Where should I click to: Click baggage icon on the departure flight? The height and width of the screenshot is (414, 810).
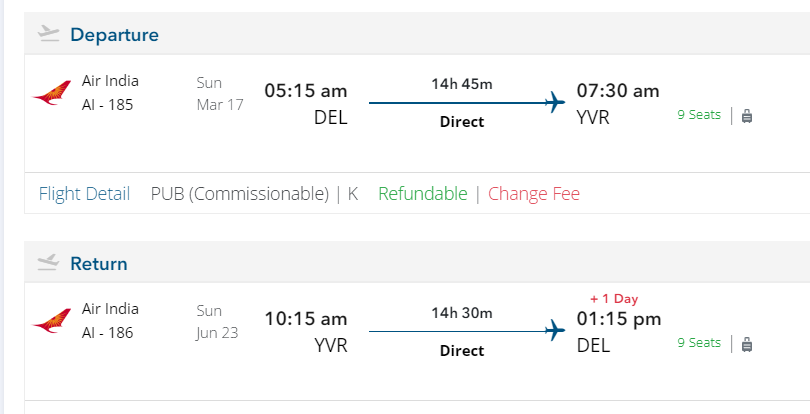pos(747,116)
